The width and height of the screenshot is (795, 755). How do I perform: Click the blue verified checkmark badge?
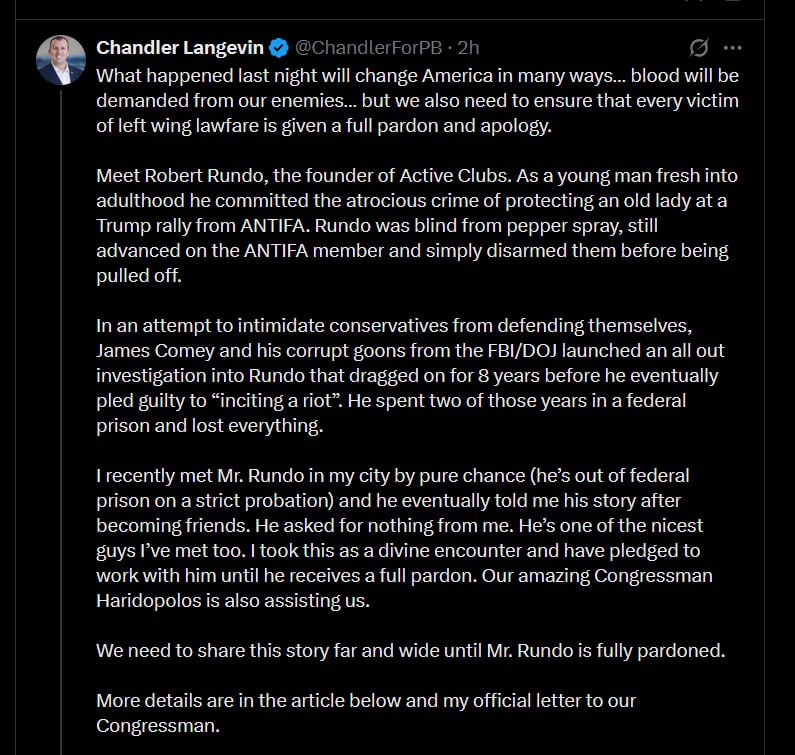coord(281,48)
